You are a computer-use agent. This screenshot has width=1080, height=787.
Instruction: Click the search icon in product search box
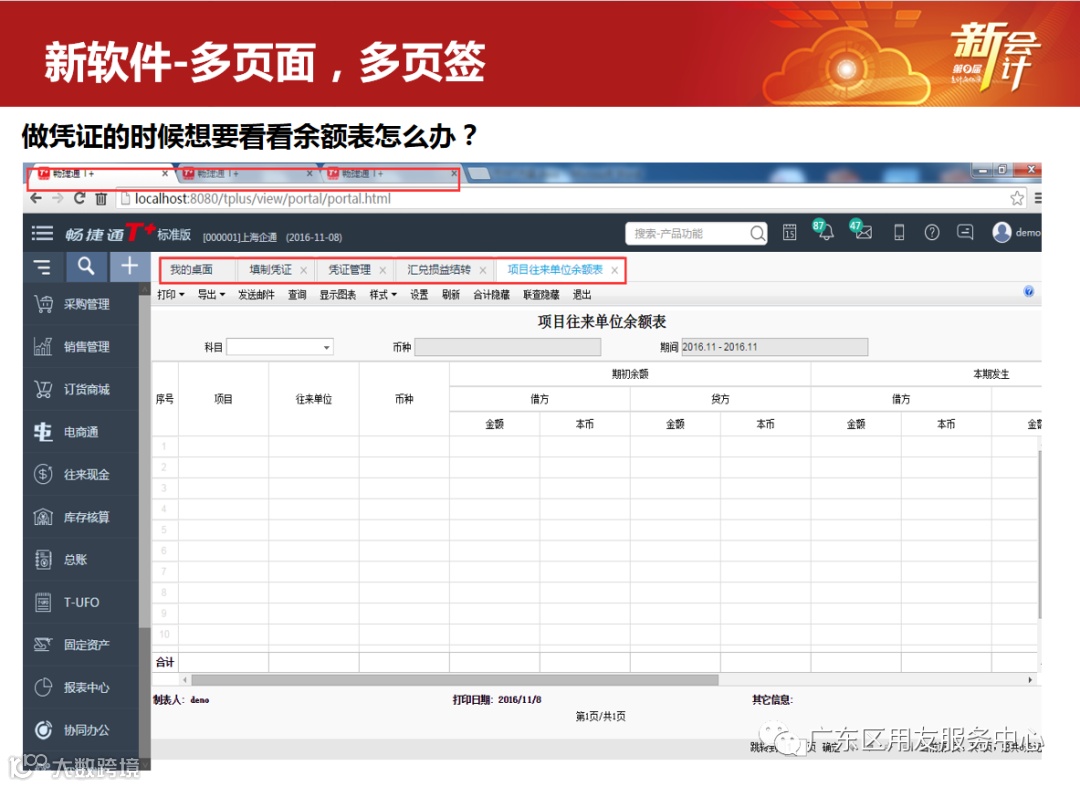point(757,233)
